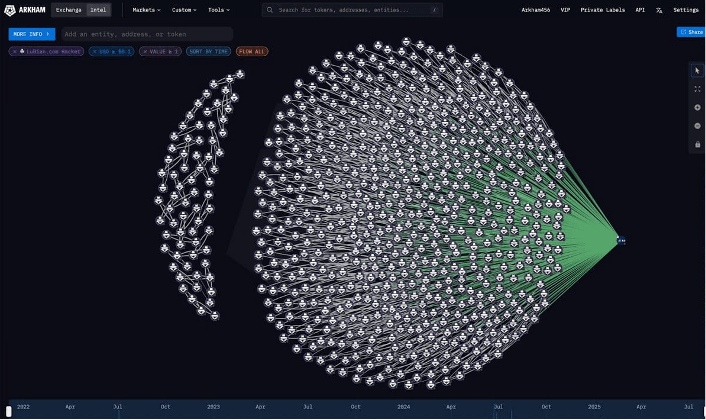Switch to Exchange mode
The image size is (706, 420).
pos(69,9)
